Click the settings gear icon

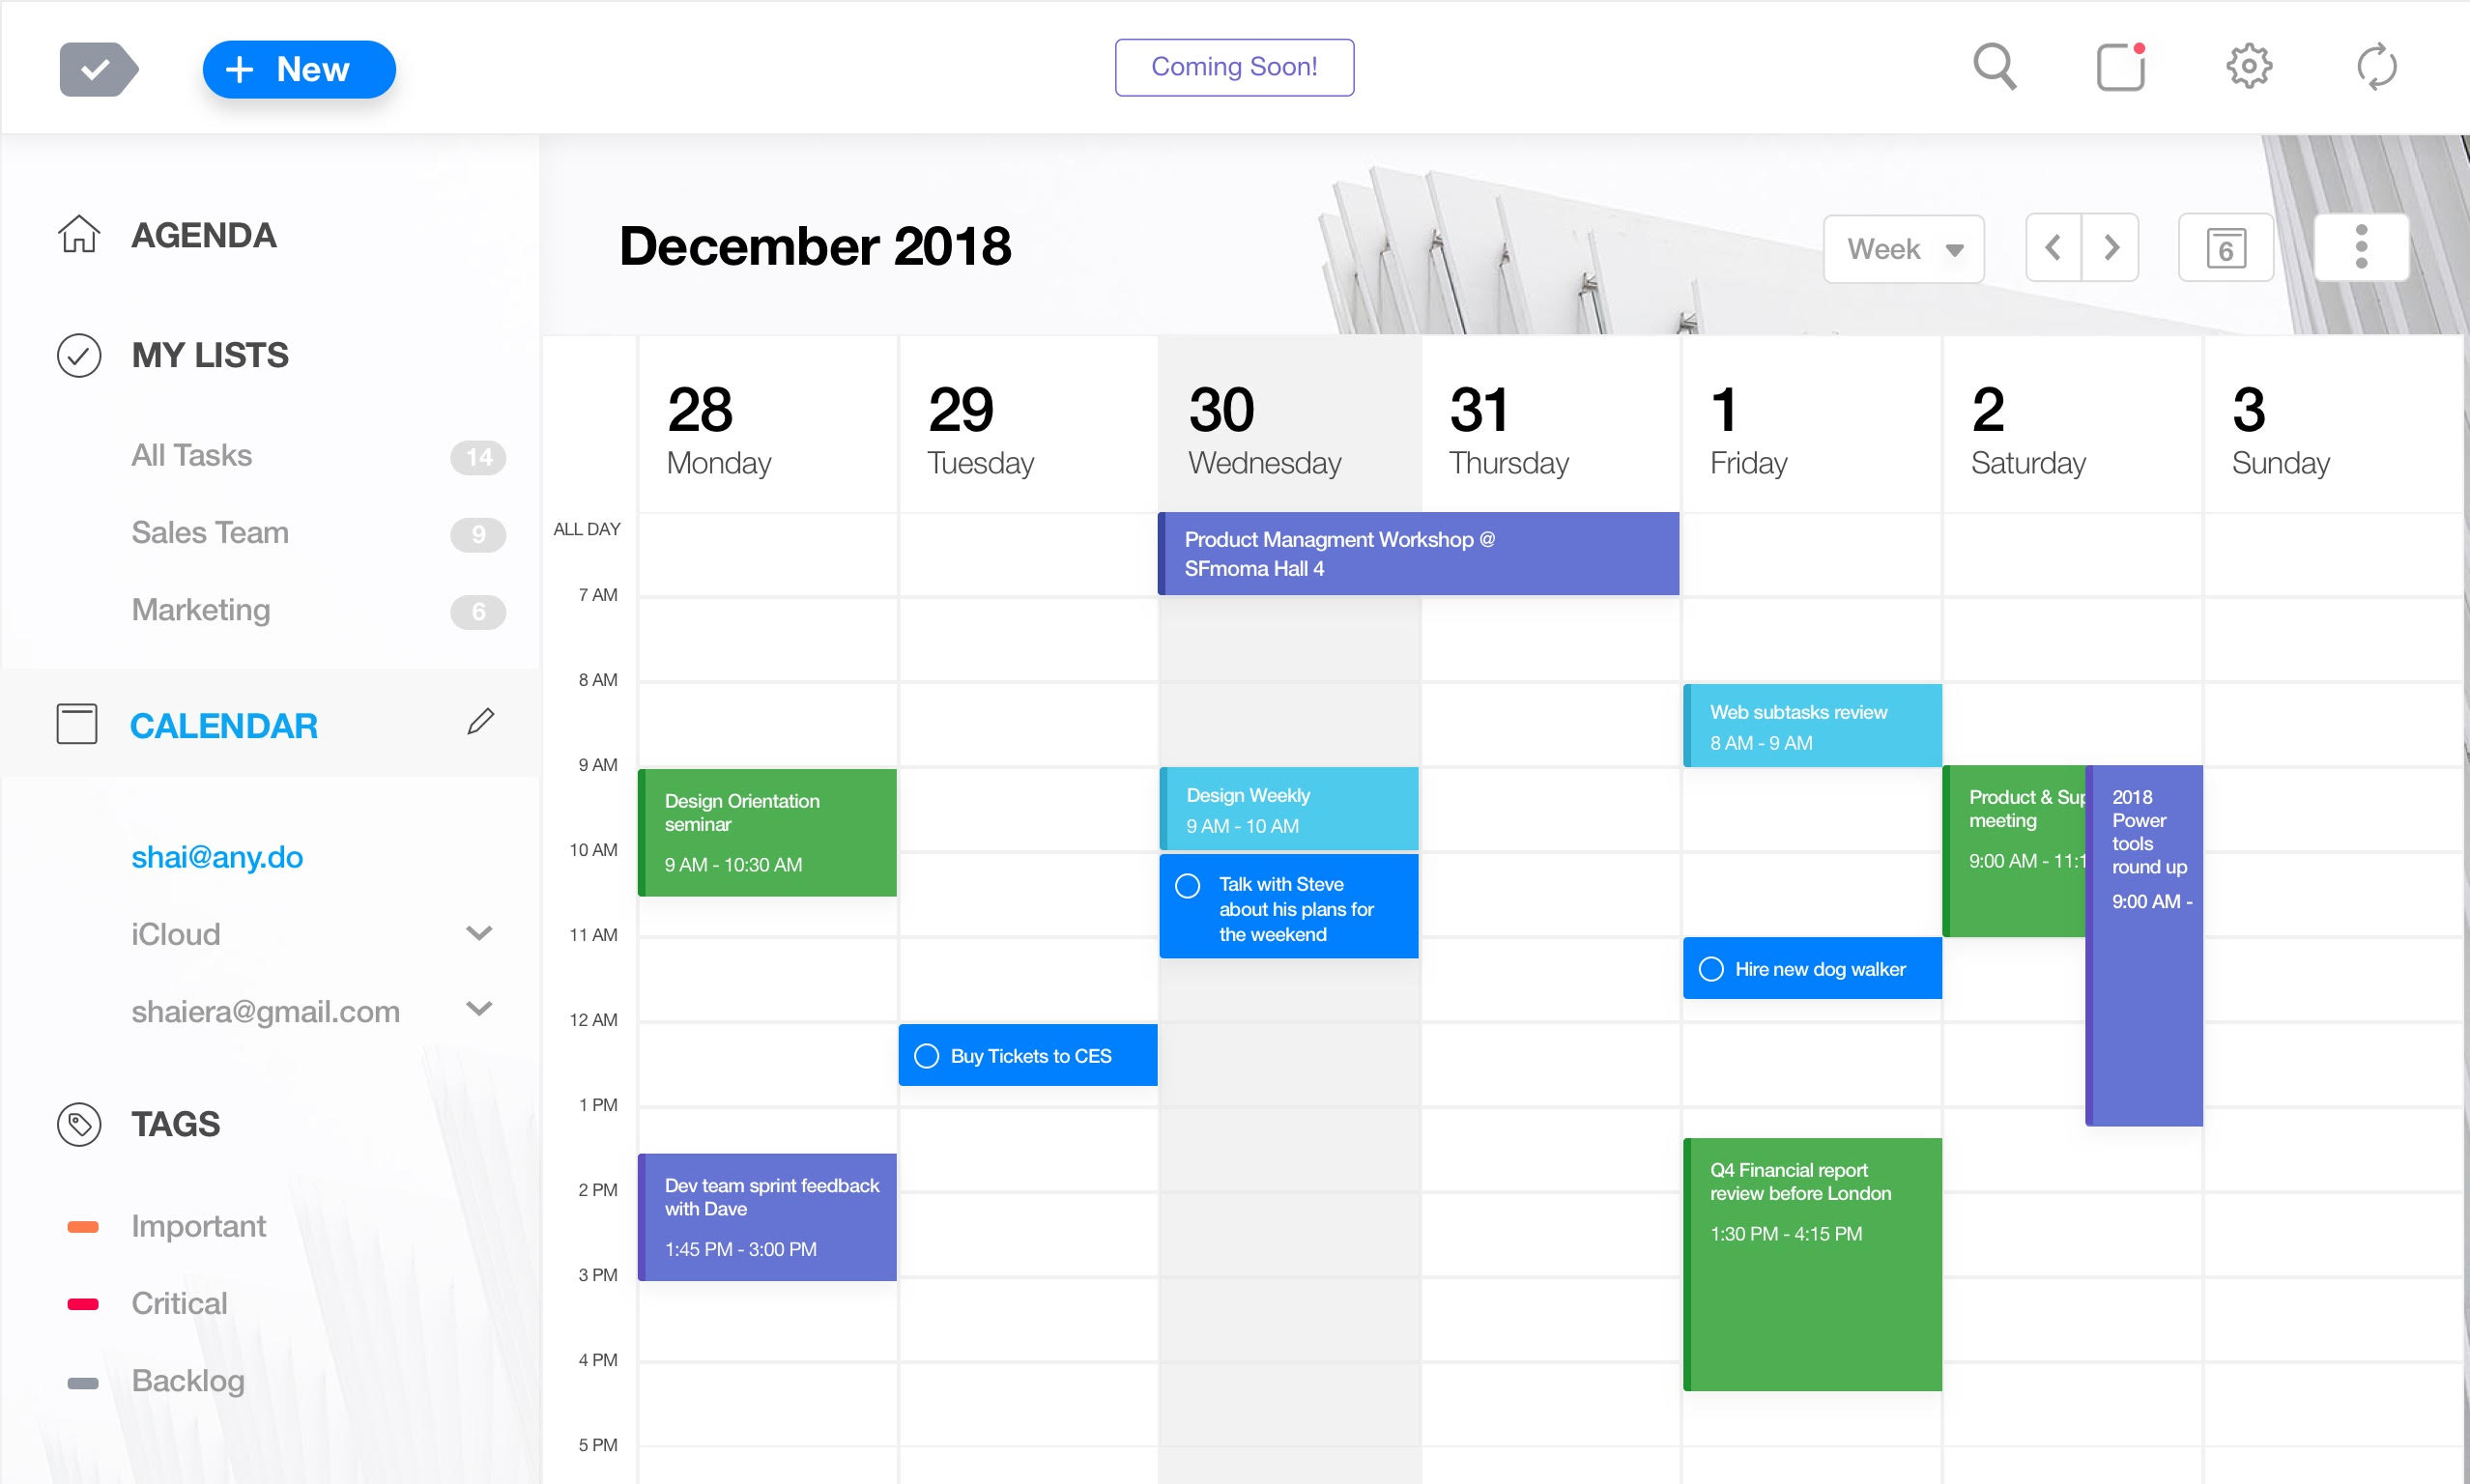pyautogui.click(x=2250, y=66)
